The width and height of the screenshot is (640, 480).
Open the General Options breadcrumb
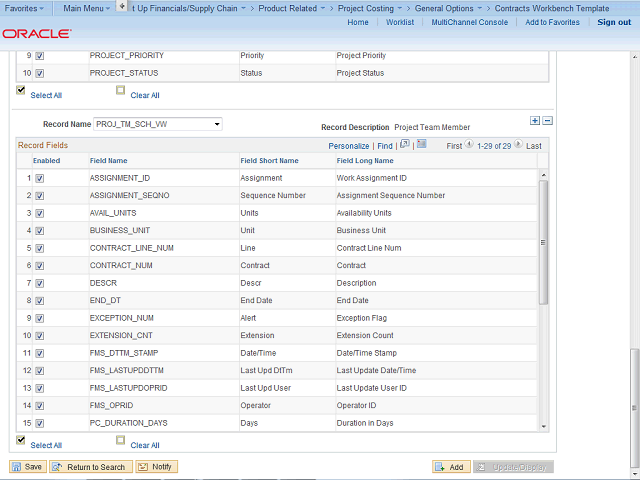pyautogui.click(x=449, y=8)
